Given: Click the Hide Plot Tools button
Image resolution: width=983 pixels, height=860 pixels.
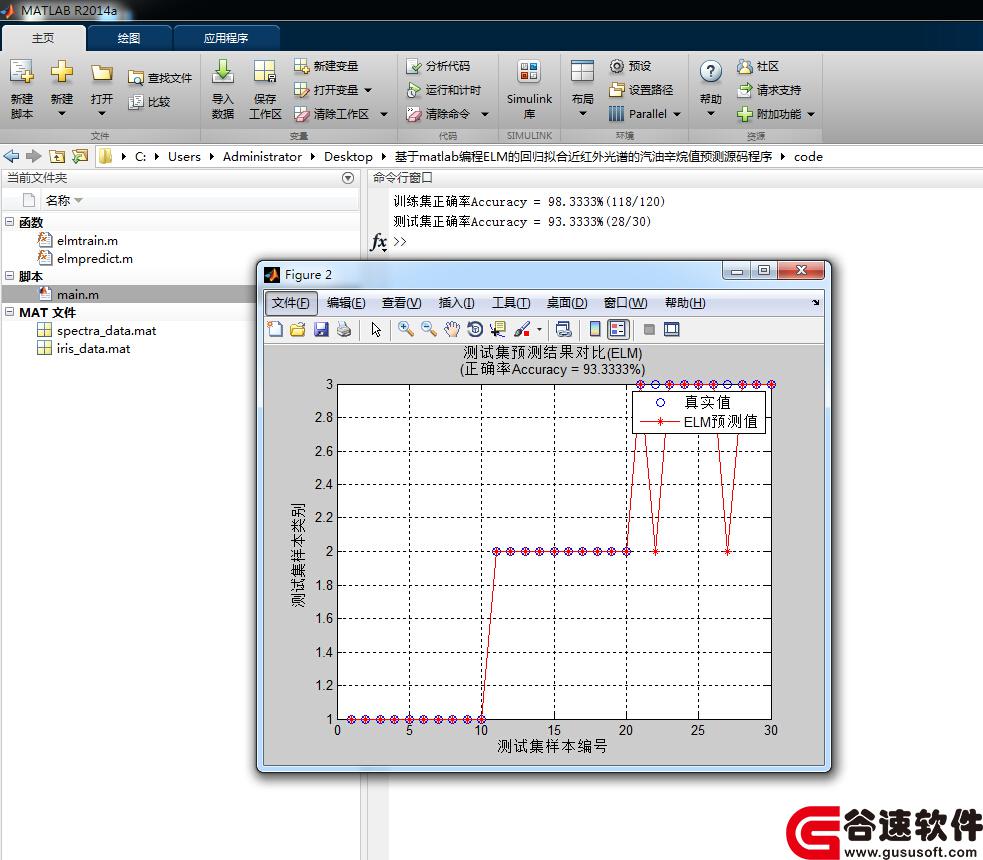Looking at the screenshot, I should tap(649, 329).
